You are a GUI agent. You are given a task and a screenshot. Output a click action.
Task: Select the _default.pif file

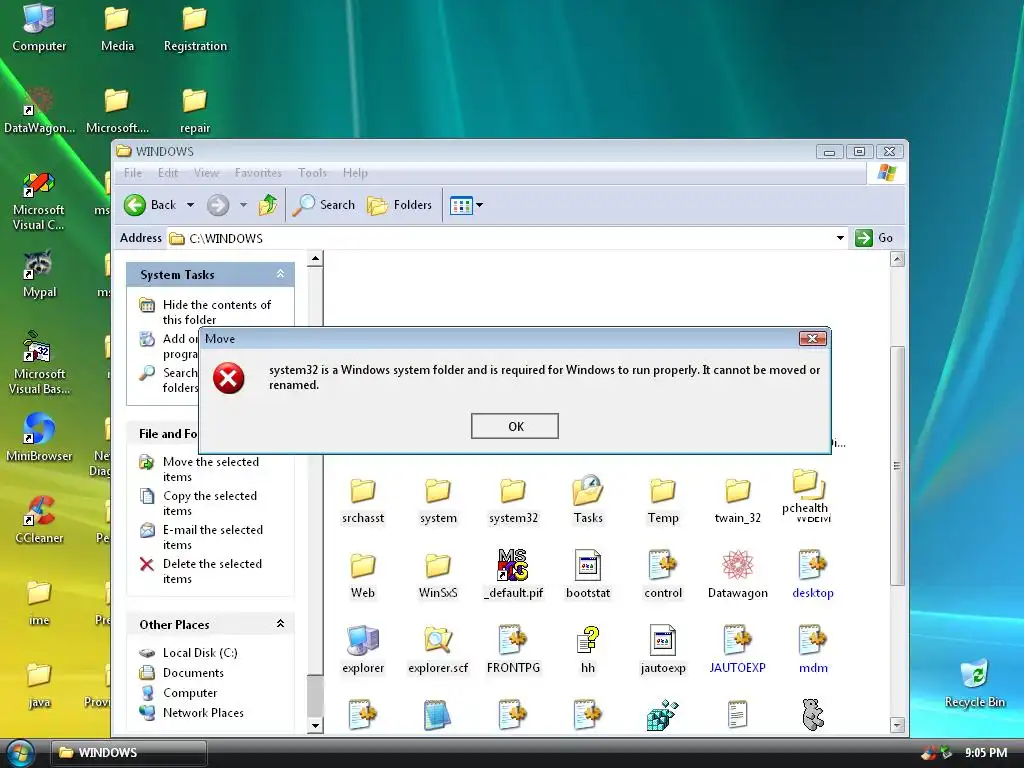click(x=513, y=575)
